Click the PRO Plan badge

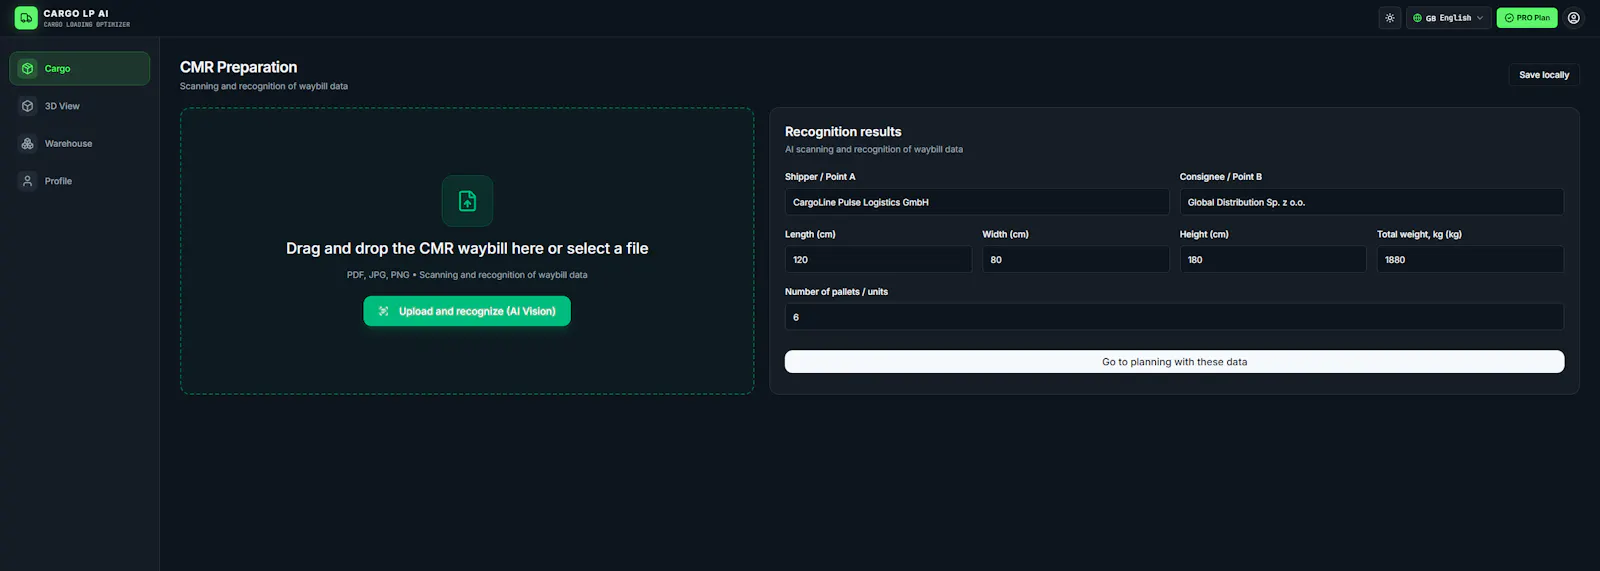1527,18
